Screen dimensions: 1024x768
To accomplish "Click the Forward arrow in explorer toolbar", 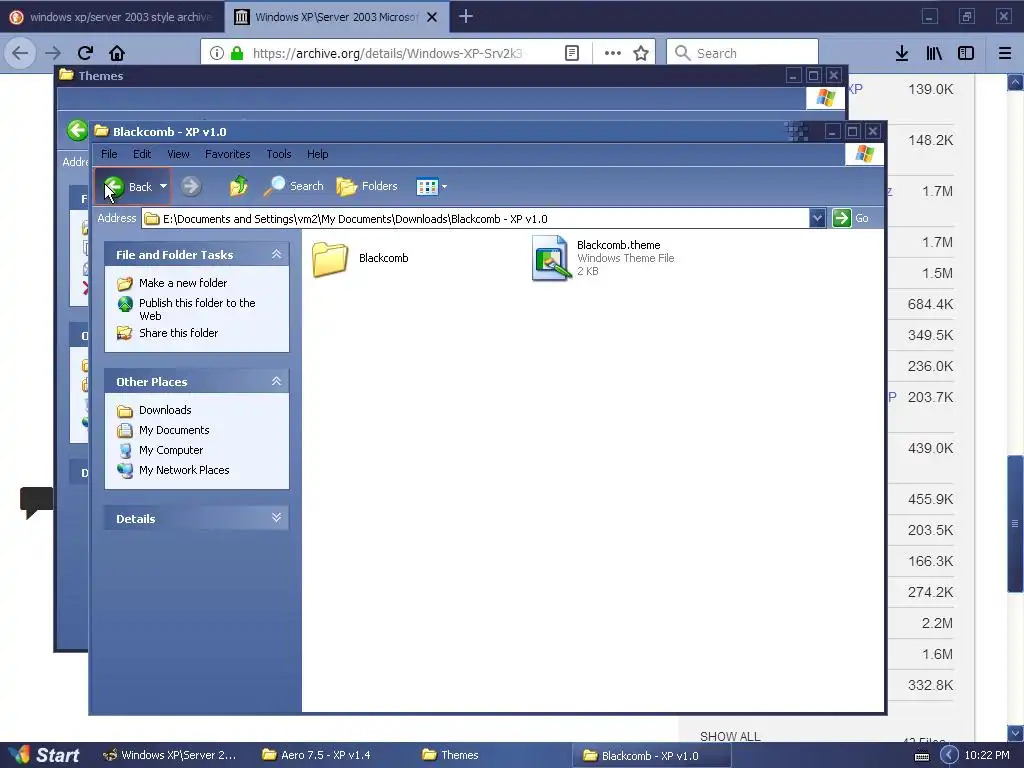I will click(191, 186).
